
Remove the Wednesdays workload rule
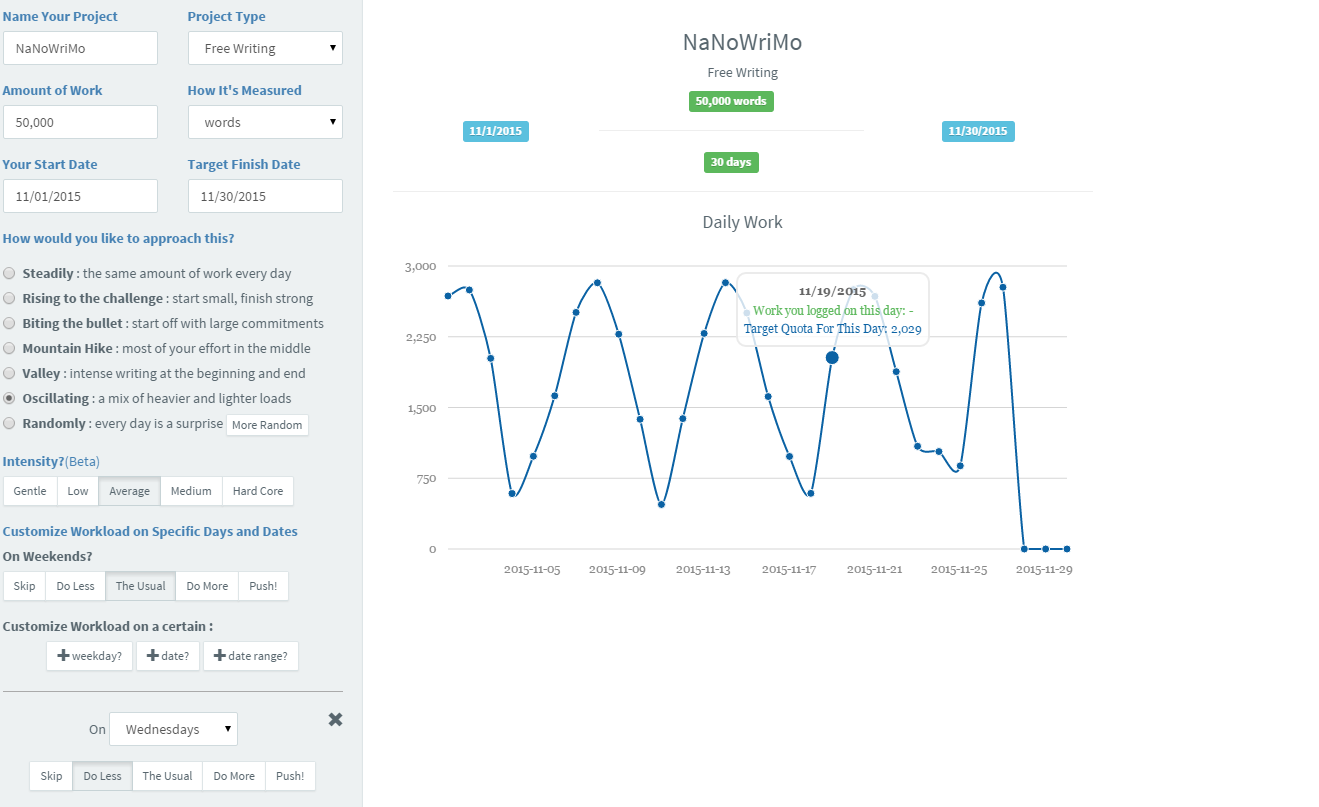[x=335, y=720]
